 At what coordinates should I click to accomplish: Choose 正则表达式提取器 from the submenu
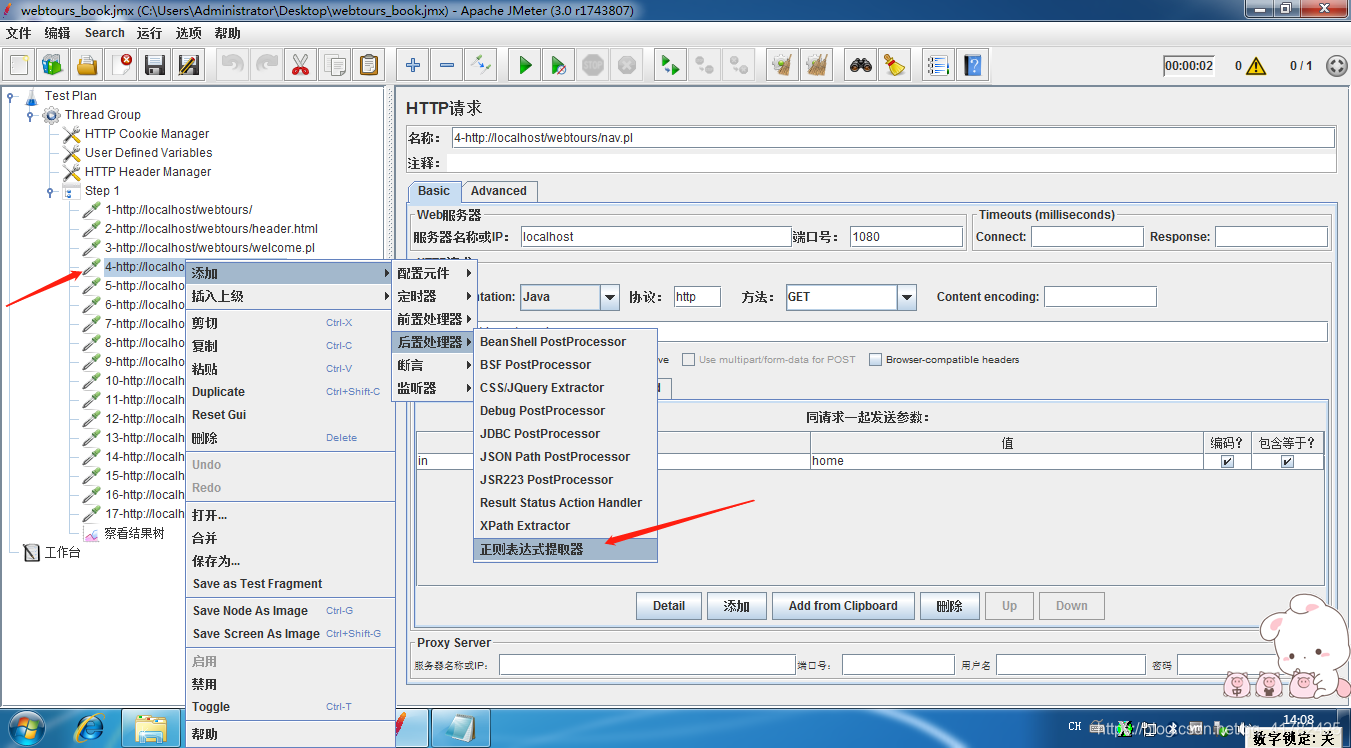(x=566, y=549)
